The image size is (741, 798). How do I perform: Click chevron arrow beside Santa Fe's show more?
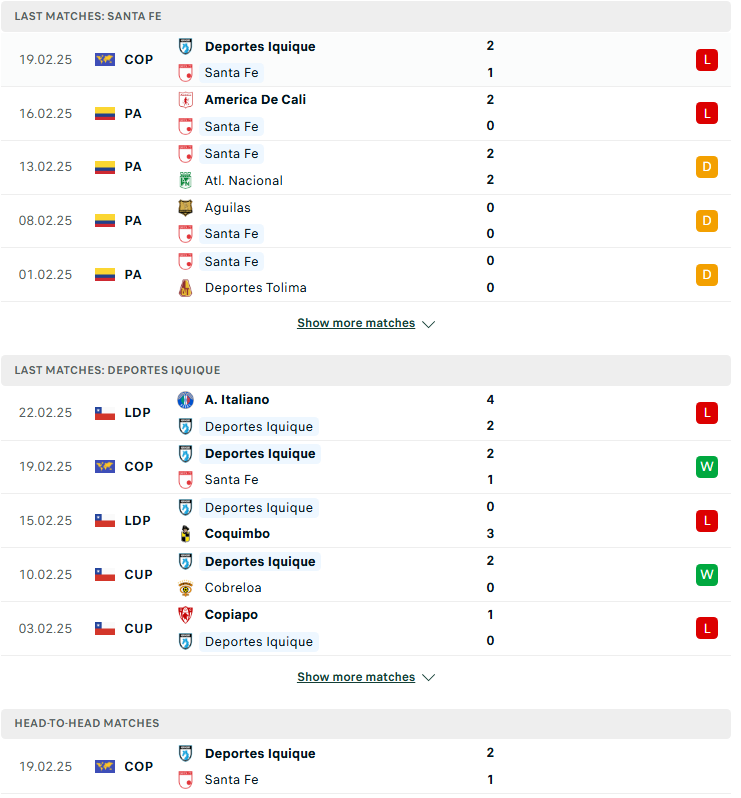429,325
